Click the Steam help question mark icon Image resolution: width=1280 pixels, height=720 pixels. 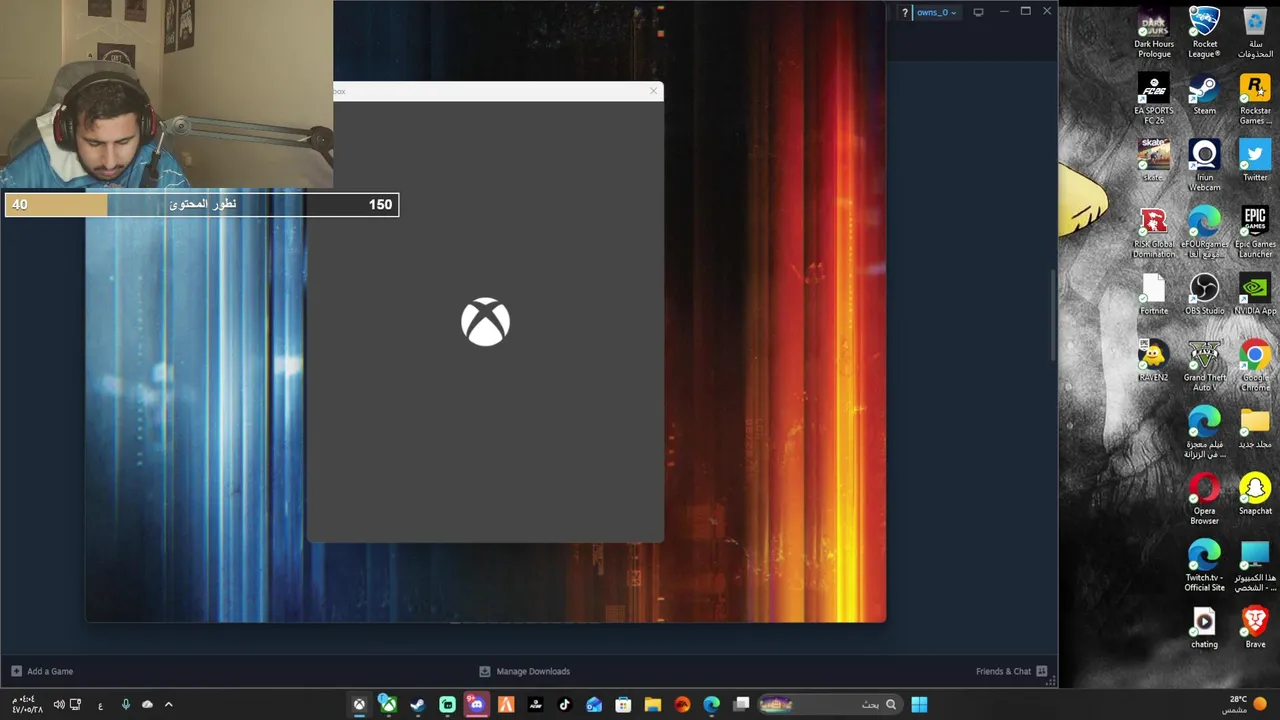pos(904,12)
